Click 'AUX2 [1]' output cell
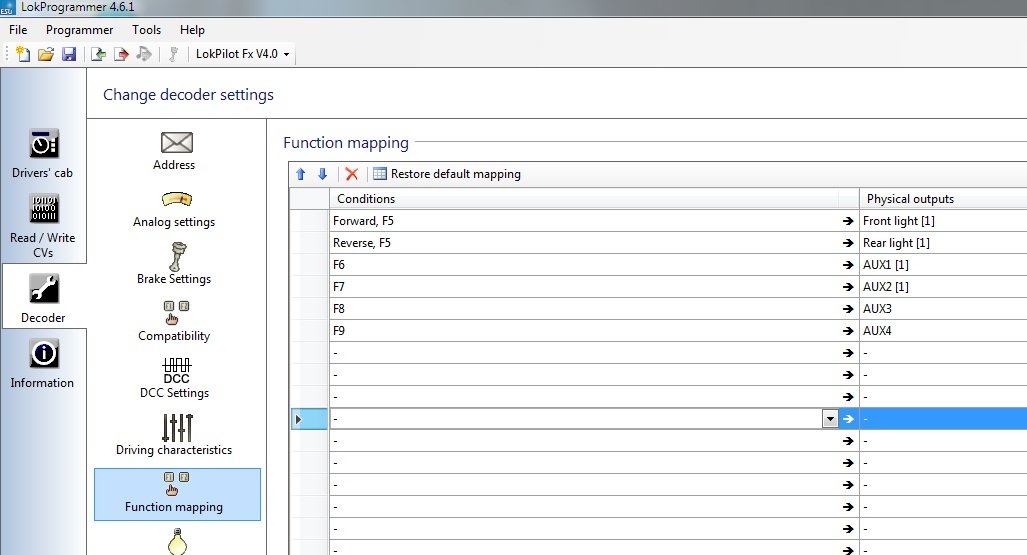 (x=943, y=287)
